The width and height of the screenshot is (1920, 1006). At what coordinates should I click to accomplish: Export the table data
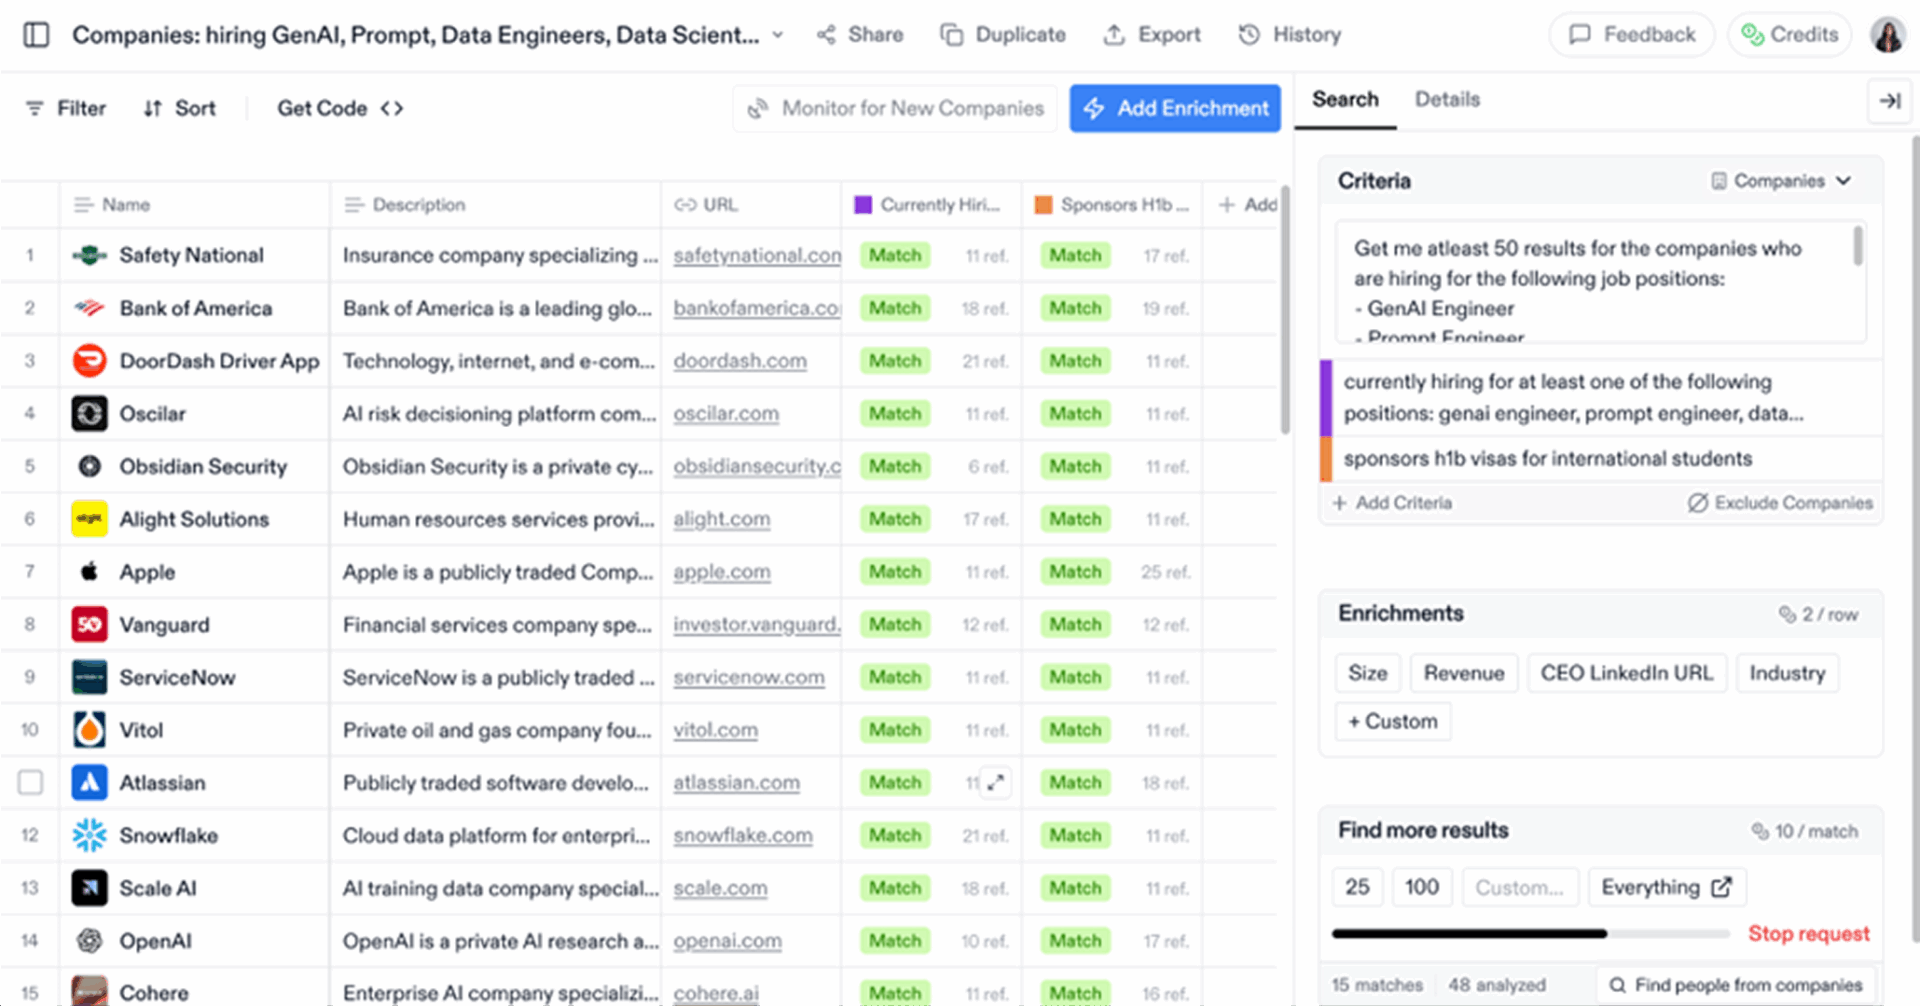click(x=1151, y=35)
